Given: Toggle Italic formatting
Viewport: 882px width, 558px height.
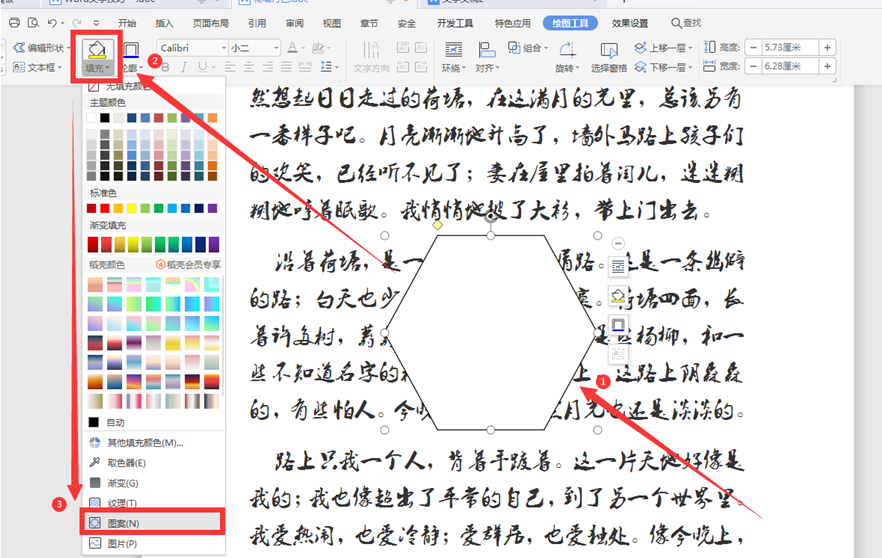Looking at the screenshot, I should coord(183,68).
